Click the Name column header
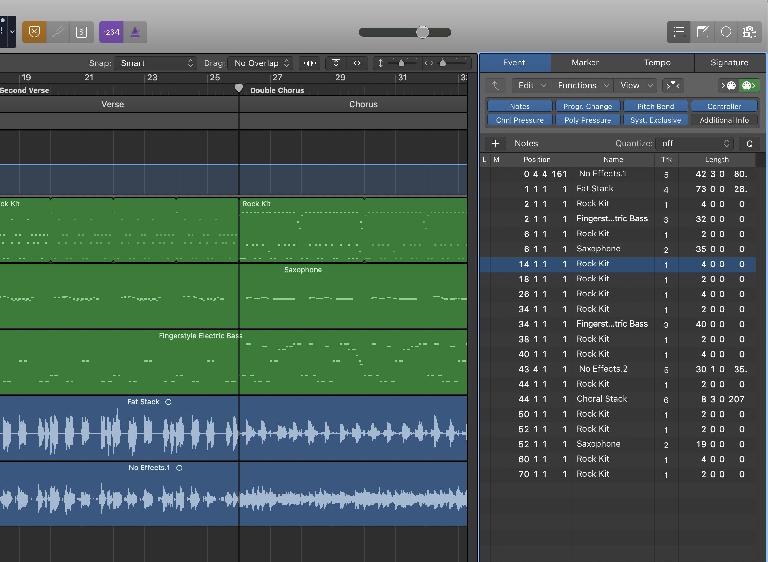 point(613,160)
